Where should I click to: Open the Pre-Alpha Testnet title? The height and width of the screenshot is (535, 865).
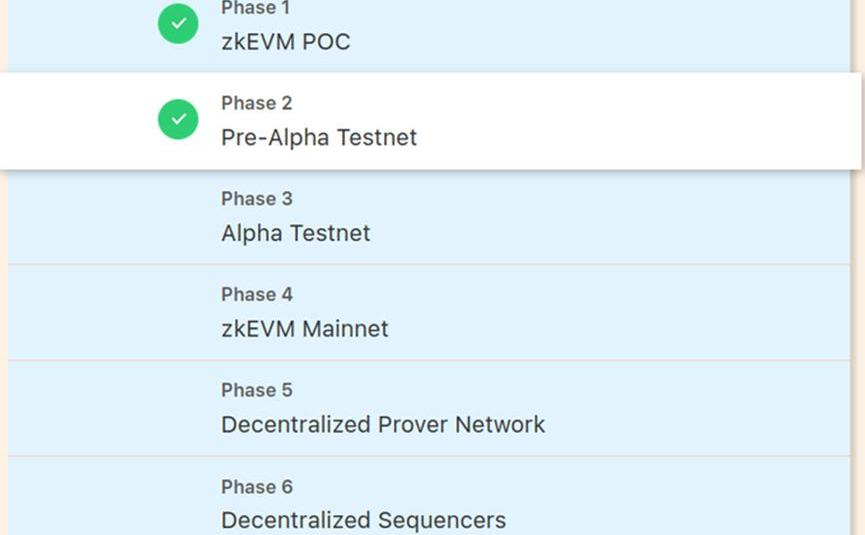(318, 138)
